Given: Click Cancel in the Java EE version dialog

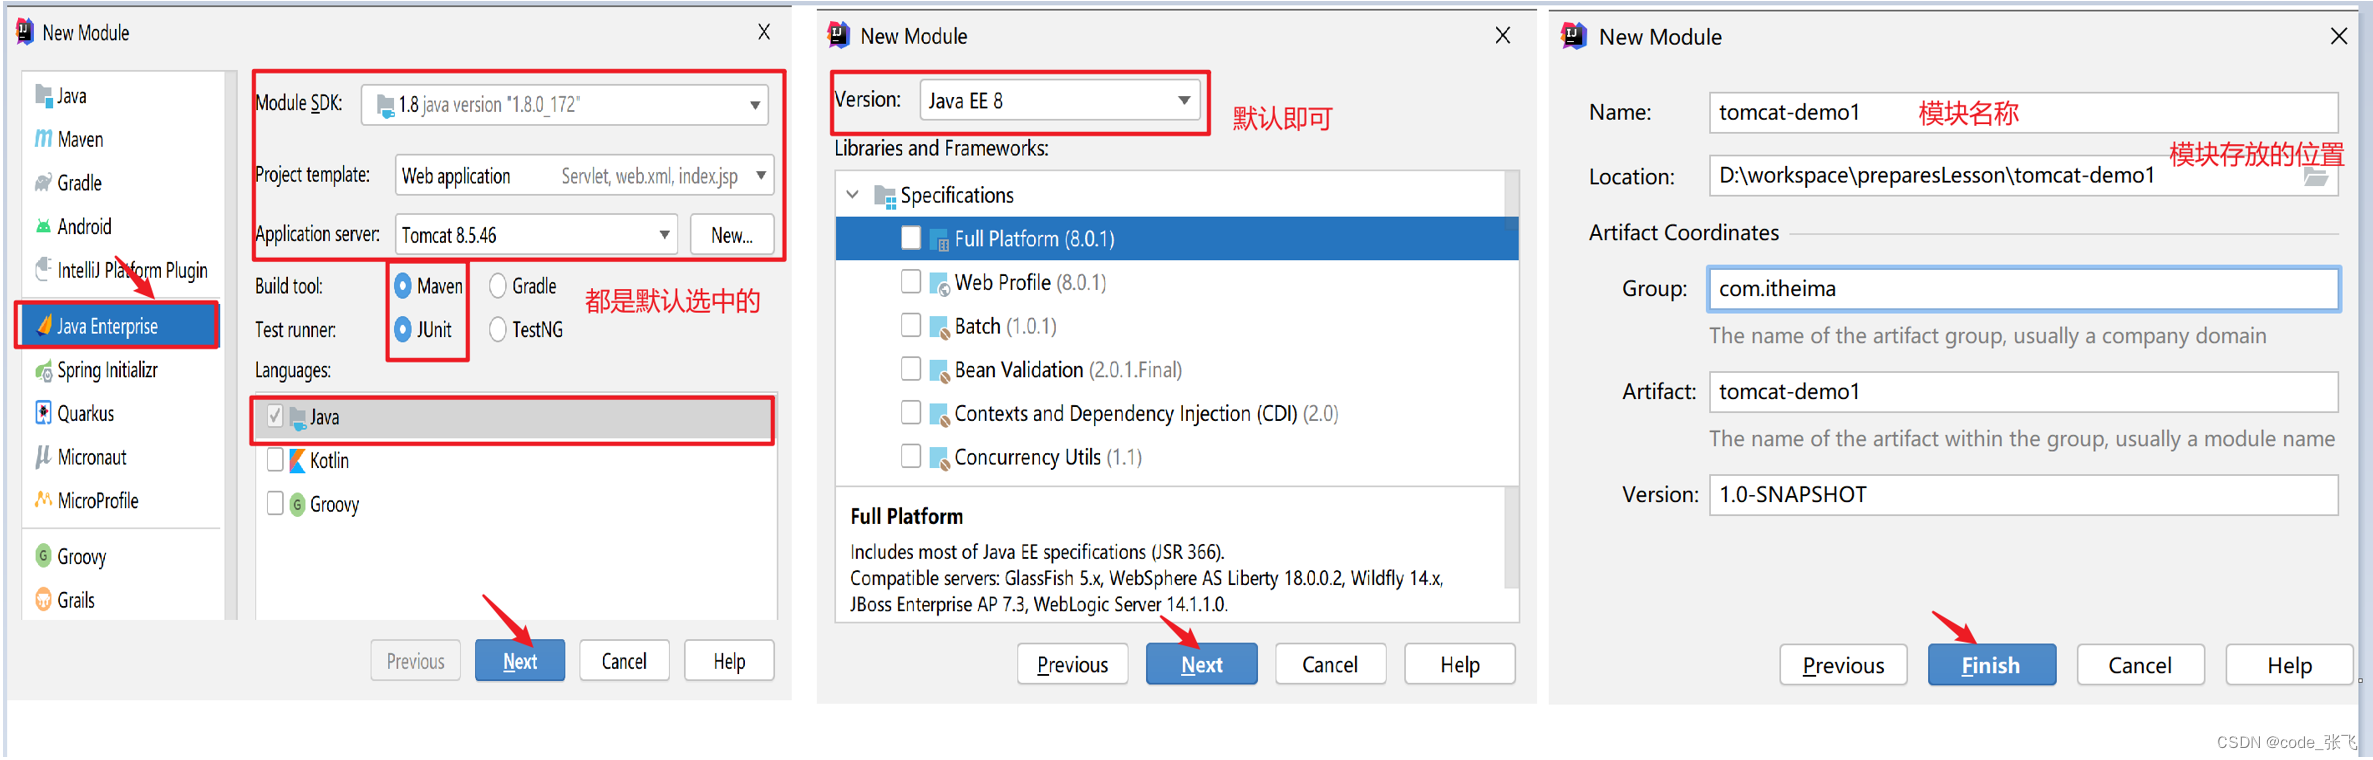Looking at the screenshot, I should click(x=1331, y=665).
